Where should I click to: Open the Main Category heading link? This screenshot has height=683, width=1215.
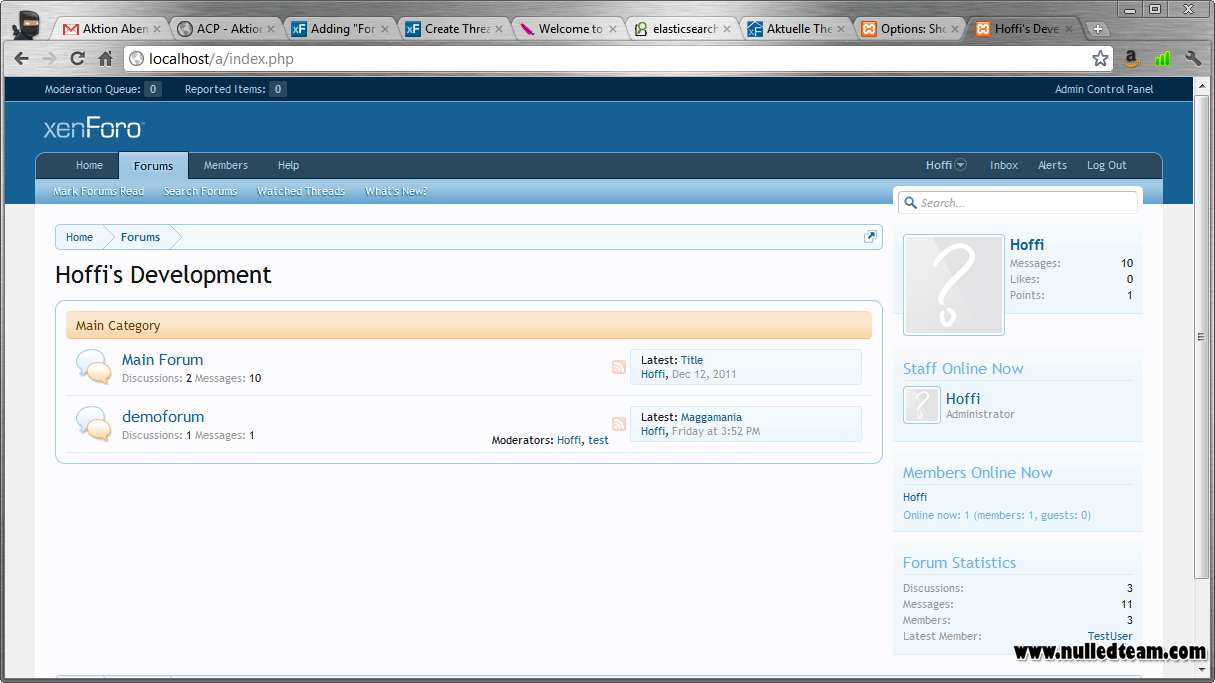click(x=118, y=325)
